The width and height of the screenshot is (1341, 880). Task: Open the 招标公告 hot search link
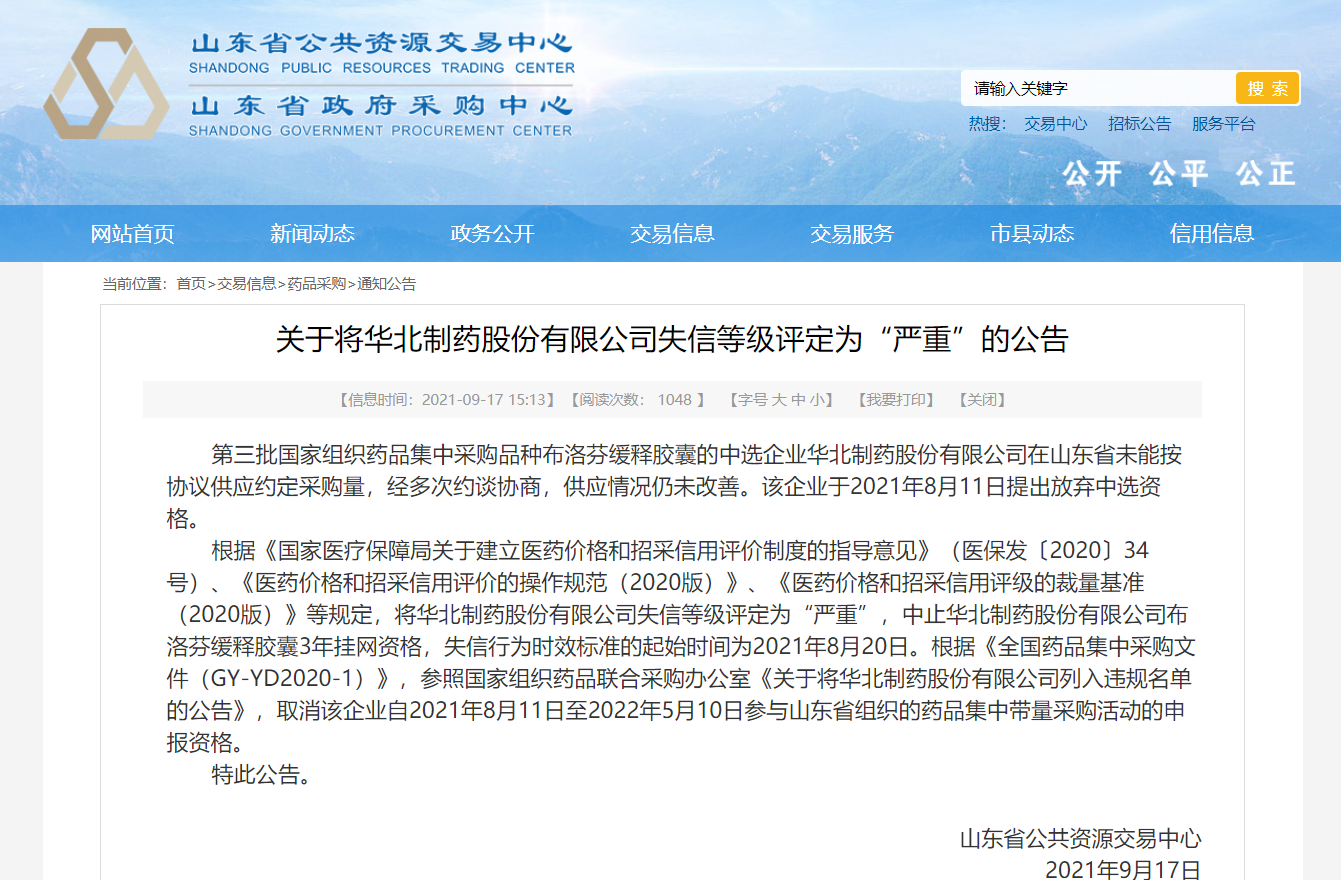tap(1139, 123)
